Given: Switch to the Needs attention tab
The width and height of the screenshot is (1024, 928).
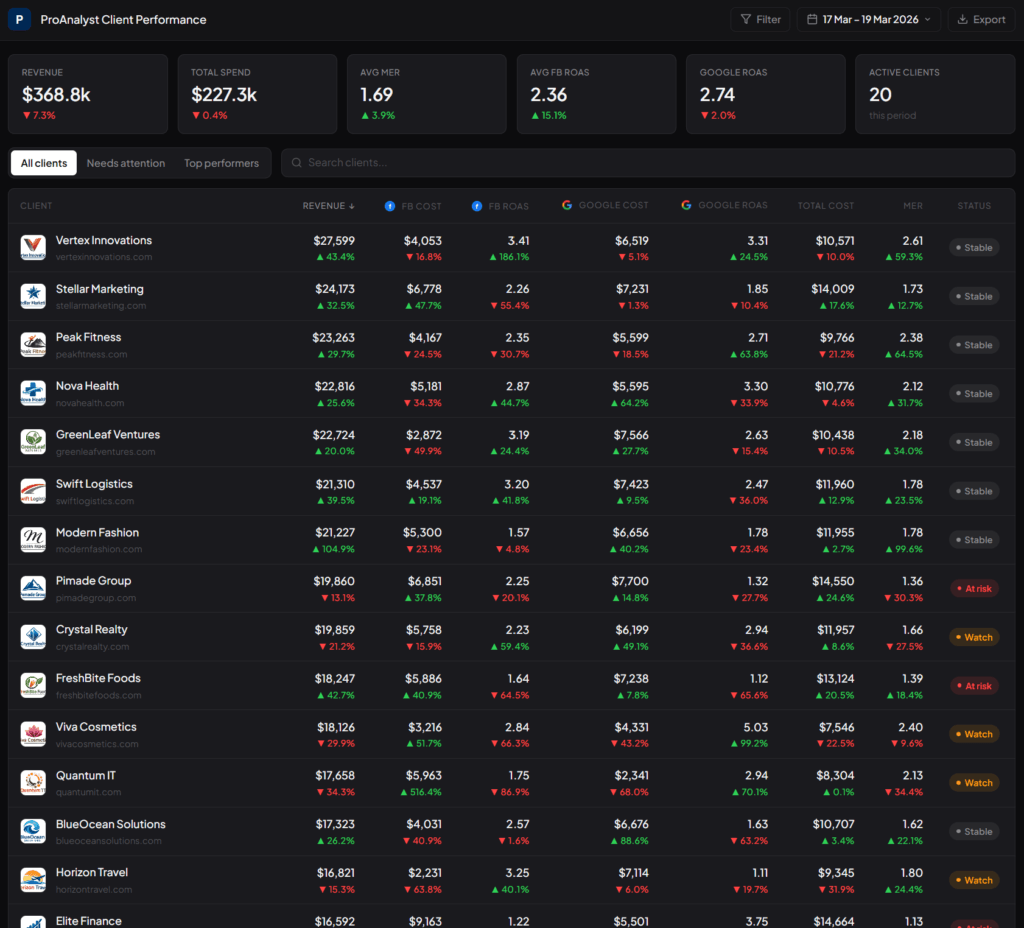Looking at the screenshot, I should click(126, 163).
